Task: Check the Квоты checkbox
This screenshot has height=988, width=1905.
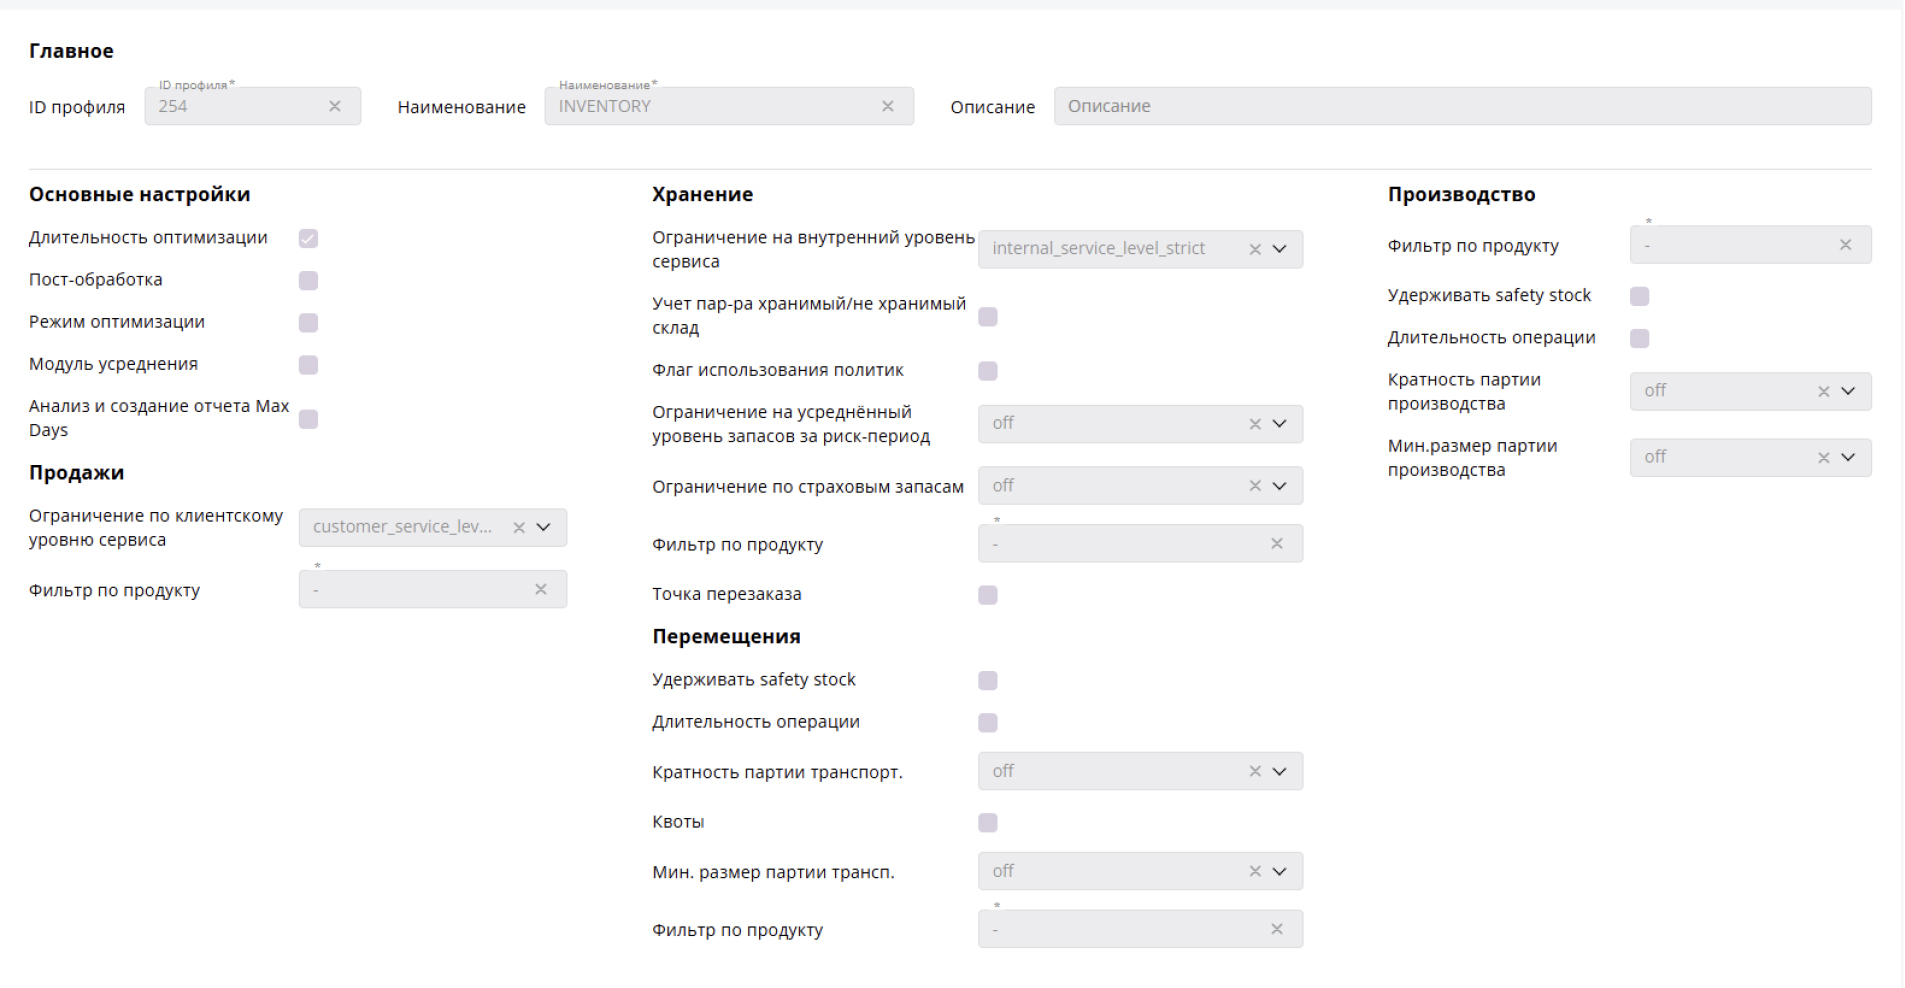Action: 988,823
